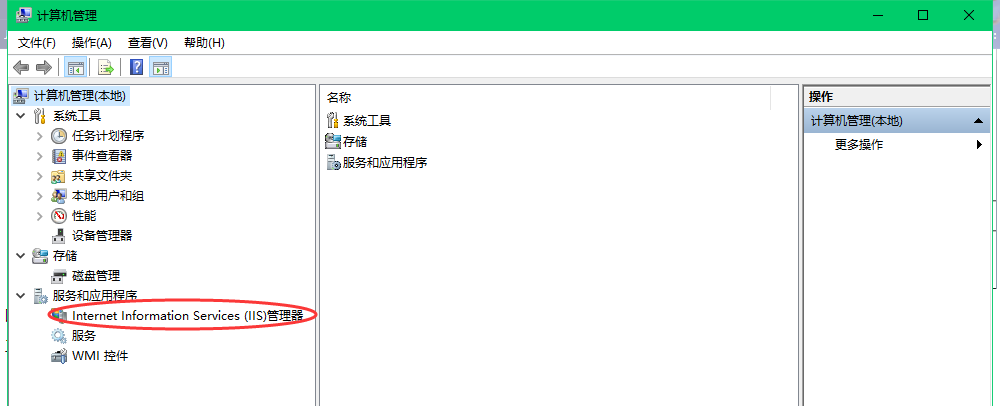Click the Shared Folders icon in tree
This screenshot has height=406, width=1000.
point(59,176)
